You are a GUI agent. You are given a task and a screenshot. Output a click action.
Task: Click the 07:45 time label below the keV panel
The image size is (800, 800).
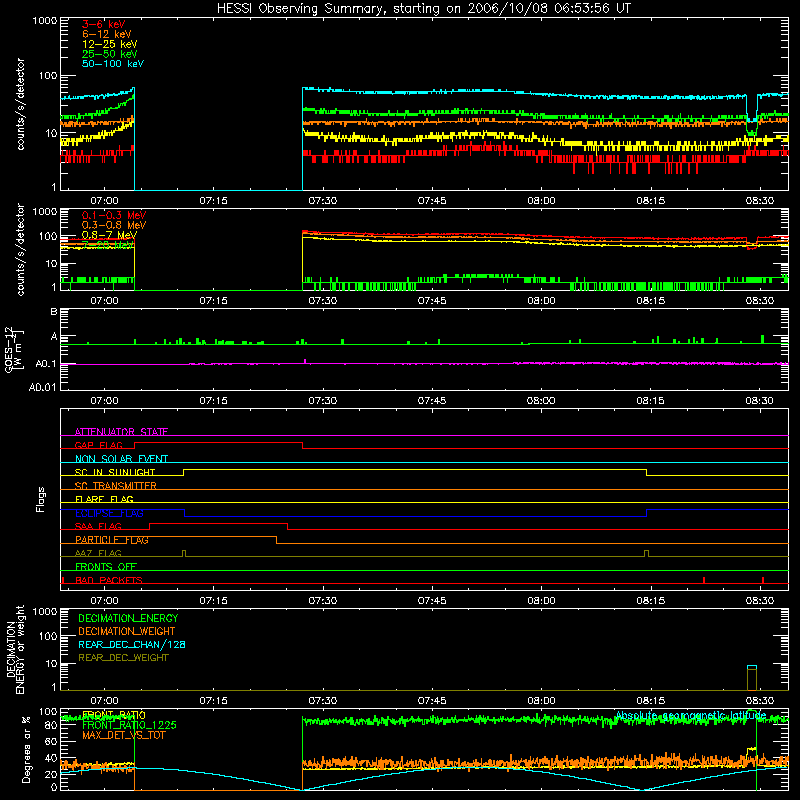coord(432,201)
